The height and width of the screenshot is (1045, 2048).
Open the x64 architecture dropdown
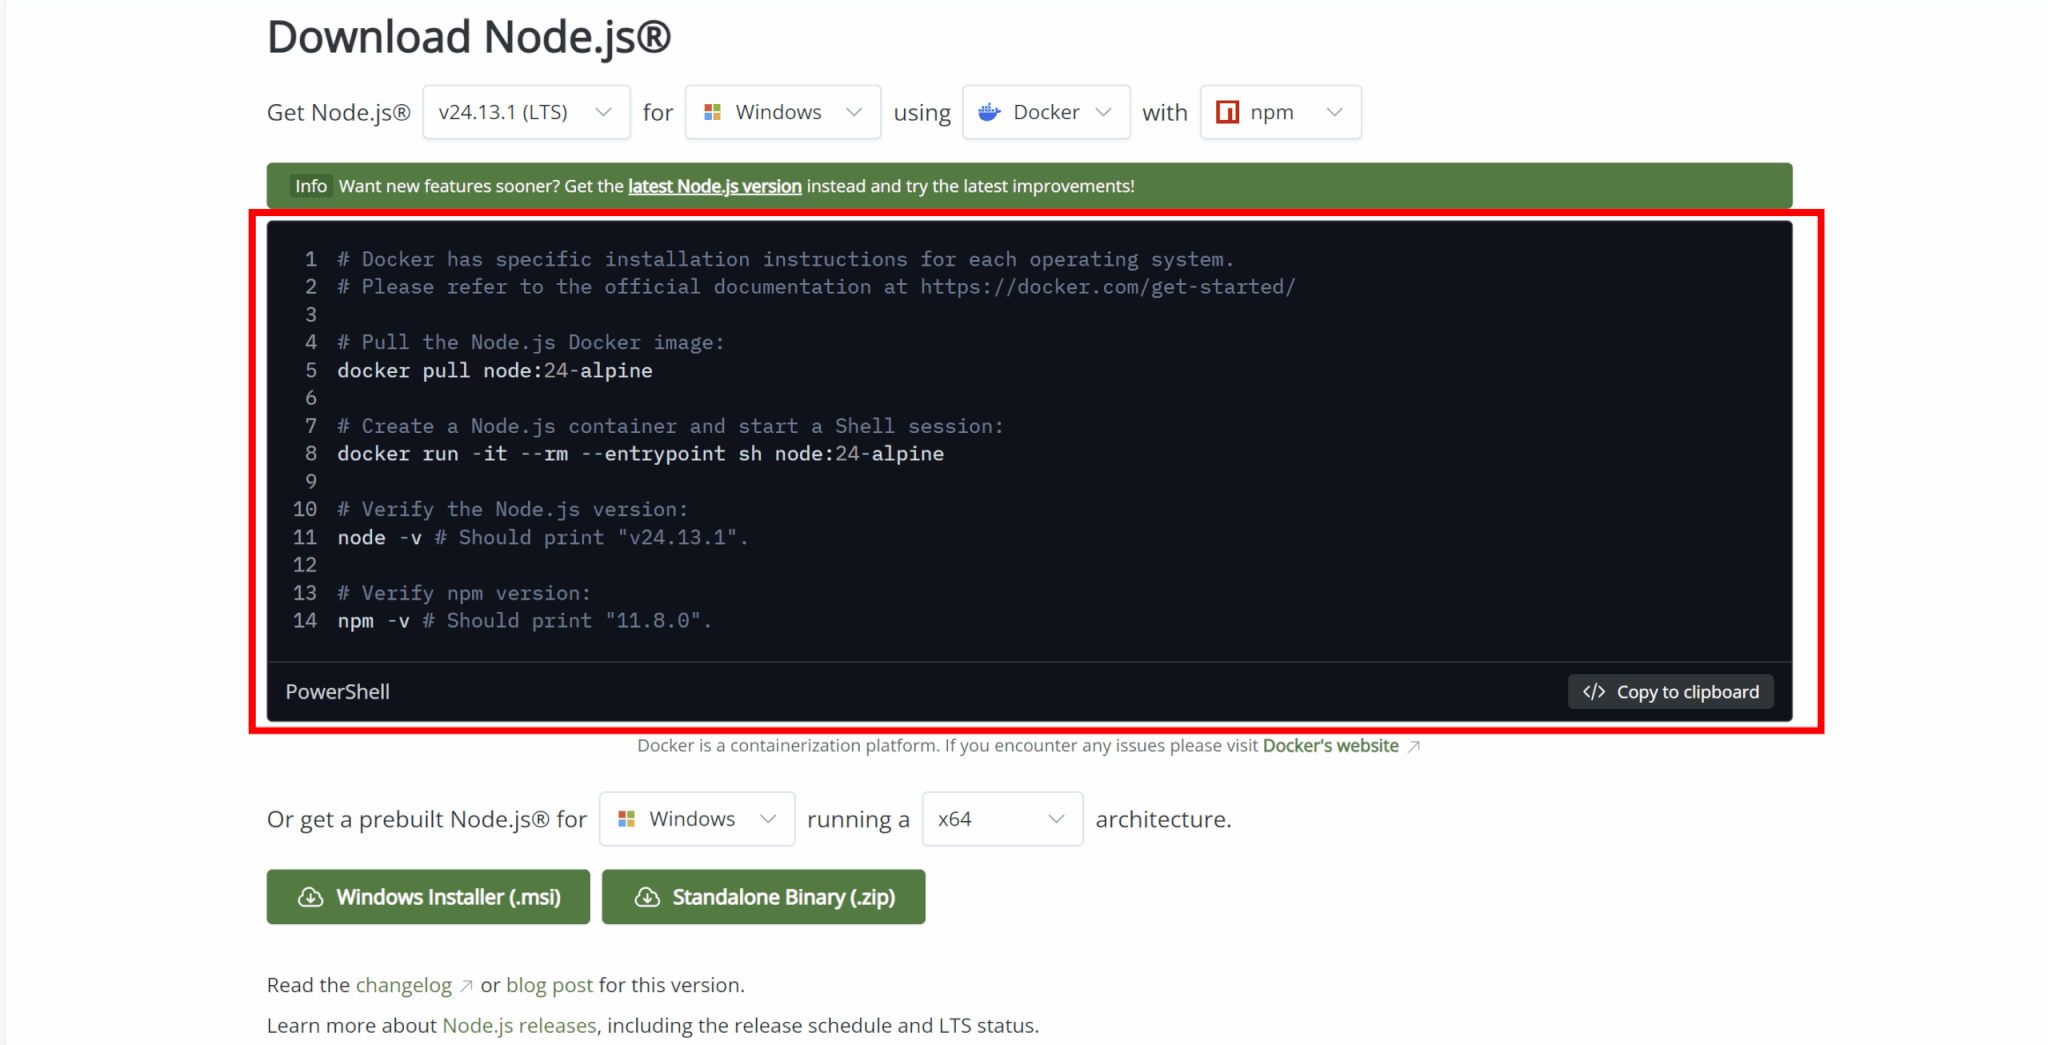(x=1001, y=819)
